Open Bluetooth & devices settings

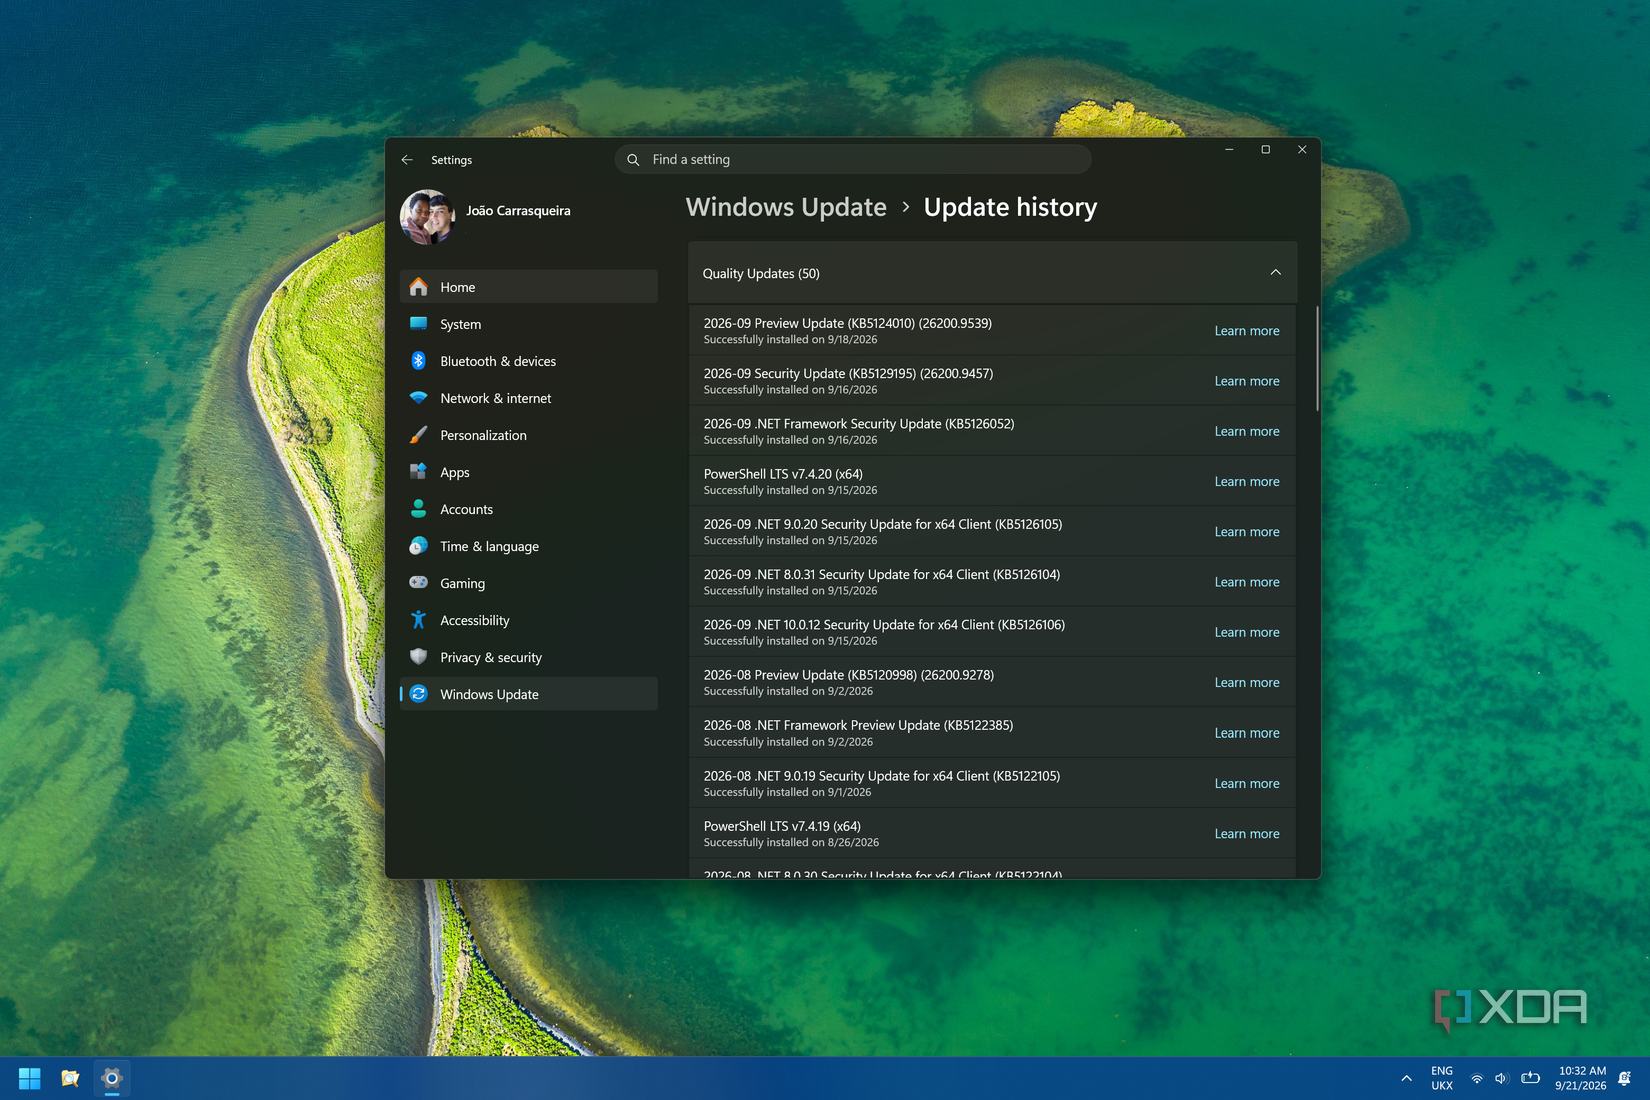point(529,361)
